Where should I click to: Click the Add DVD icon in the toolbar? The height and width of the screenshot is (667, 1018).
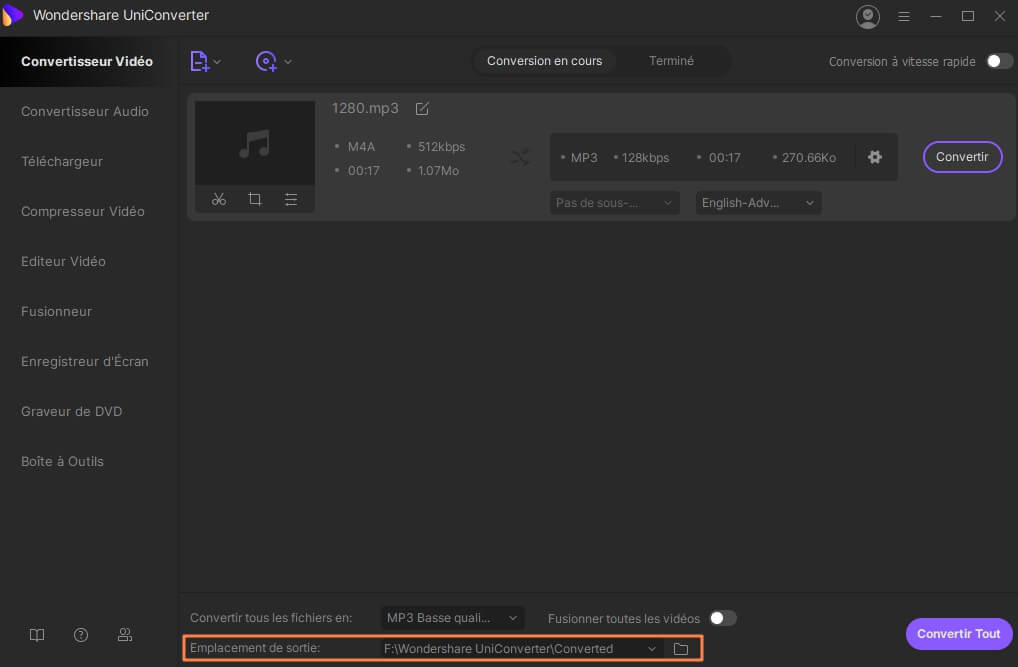point(267,61)
